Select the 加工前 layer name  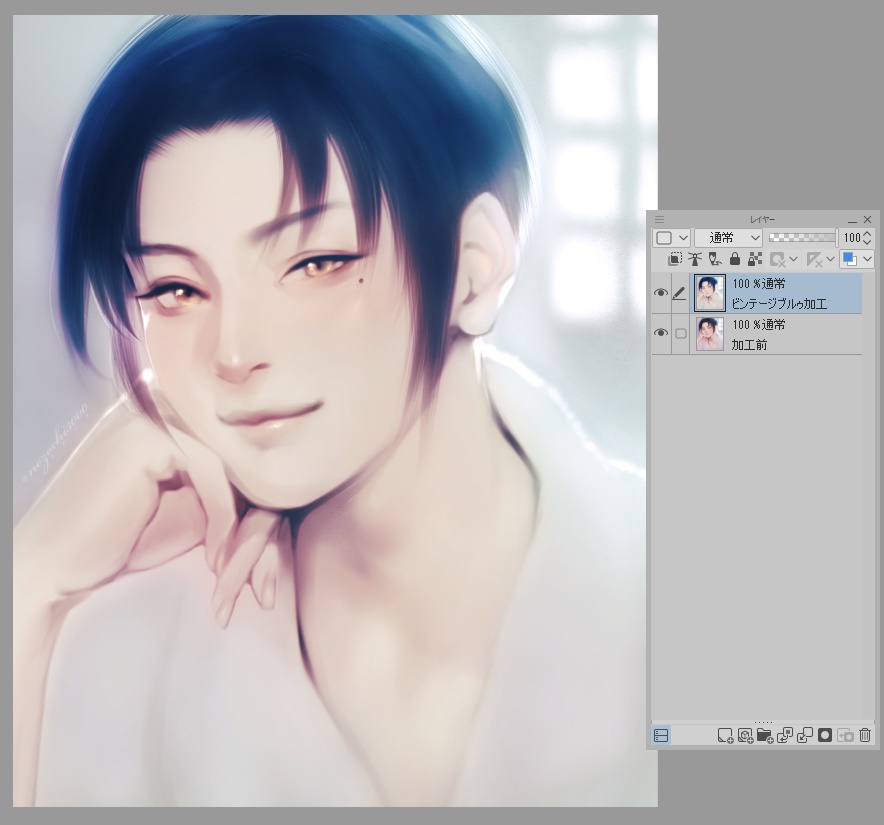749,345
